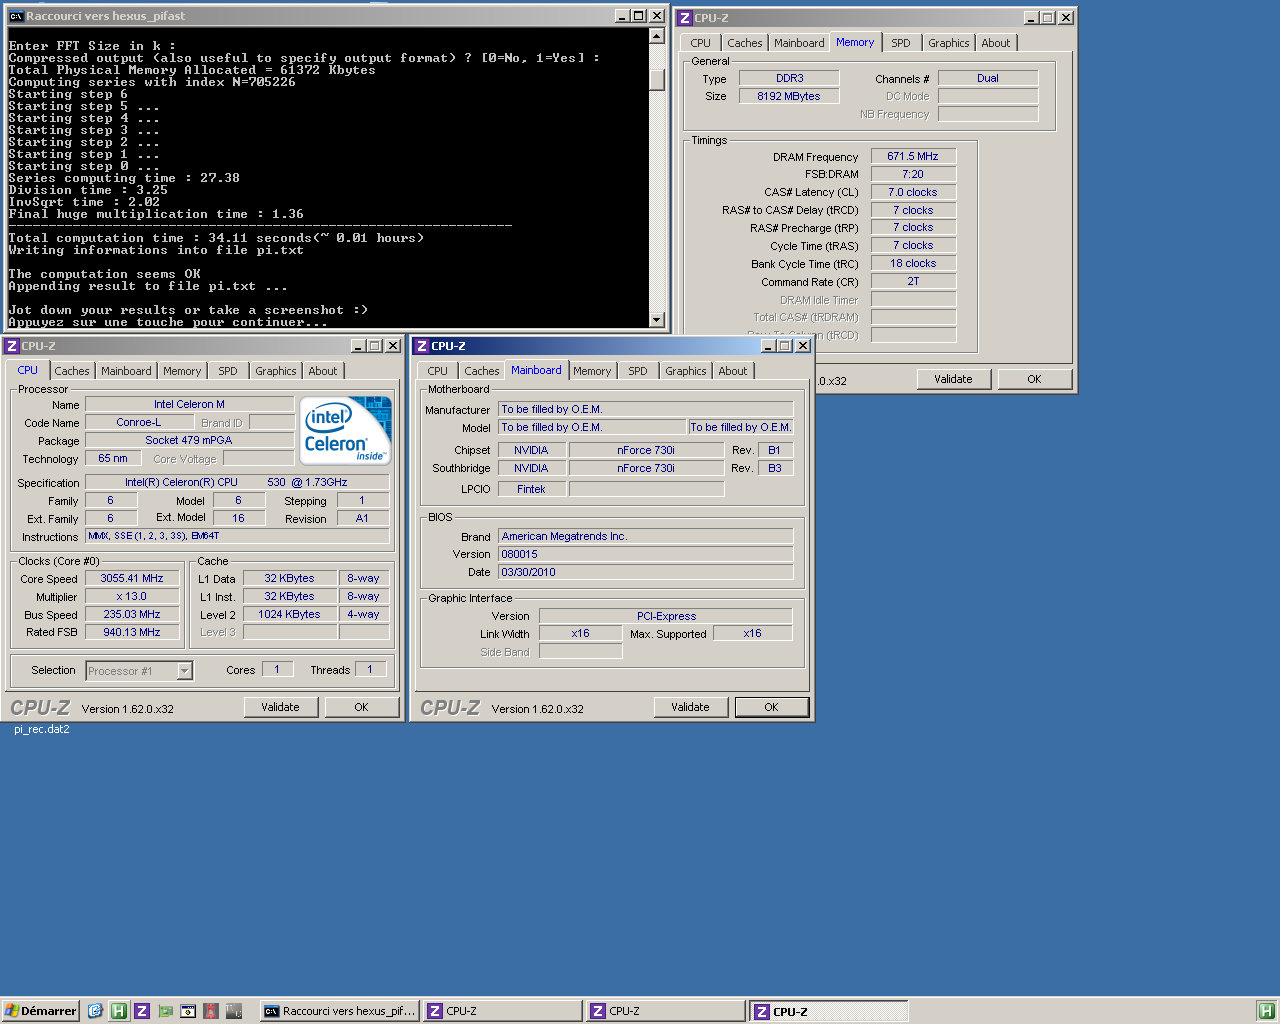
Task: Click the console vertical scrollbar thumb
Action: click(x=657, y=80)
